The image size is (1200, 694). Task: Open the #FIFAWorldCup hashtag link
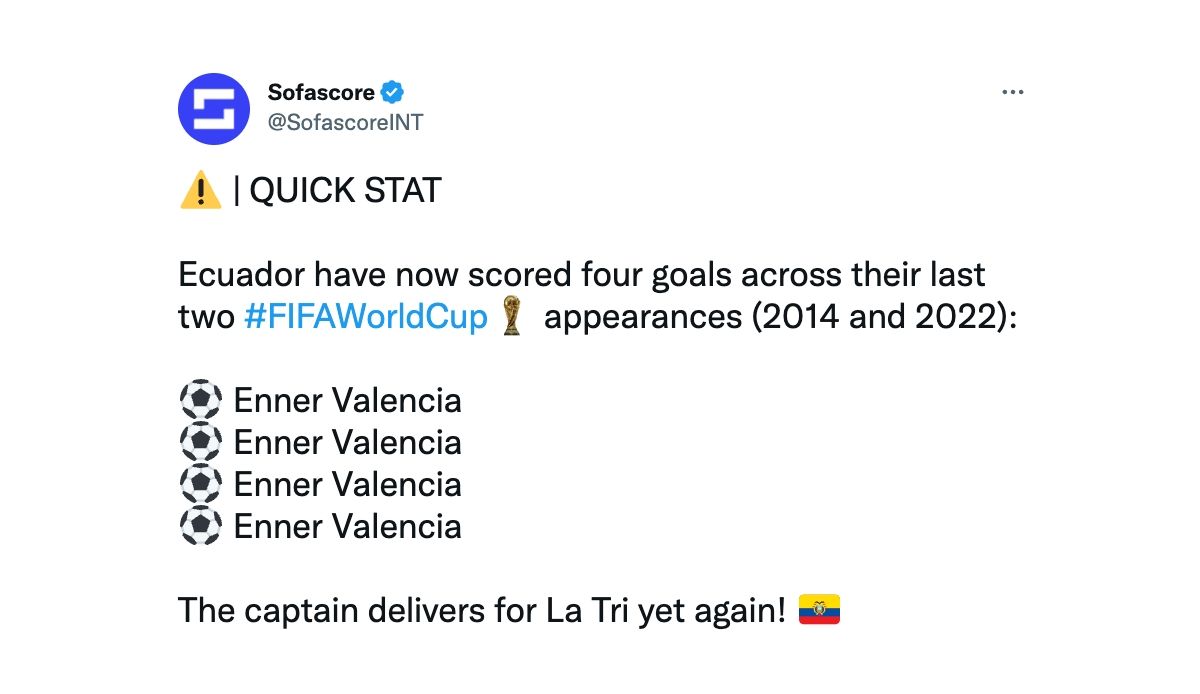[x=365, y=317]
